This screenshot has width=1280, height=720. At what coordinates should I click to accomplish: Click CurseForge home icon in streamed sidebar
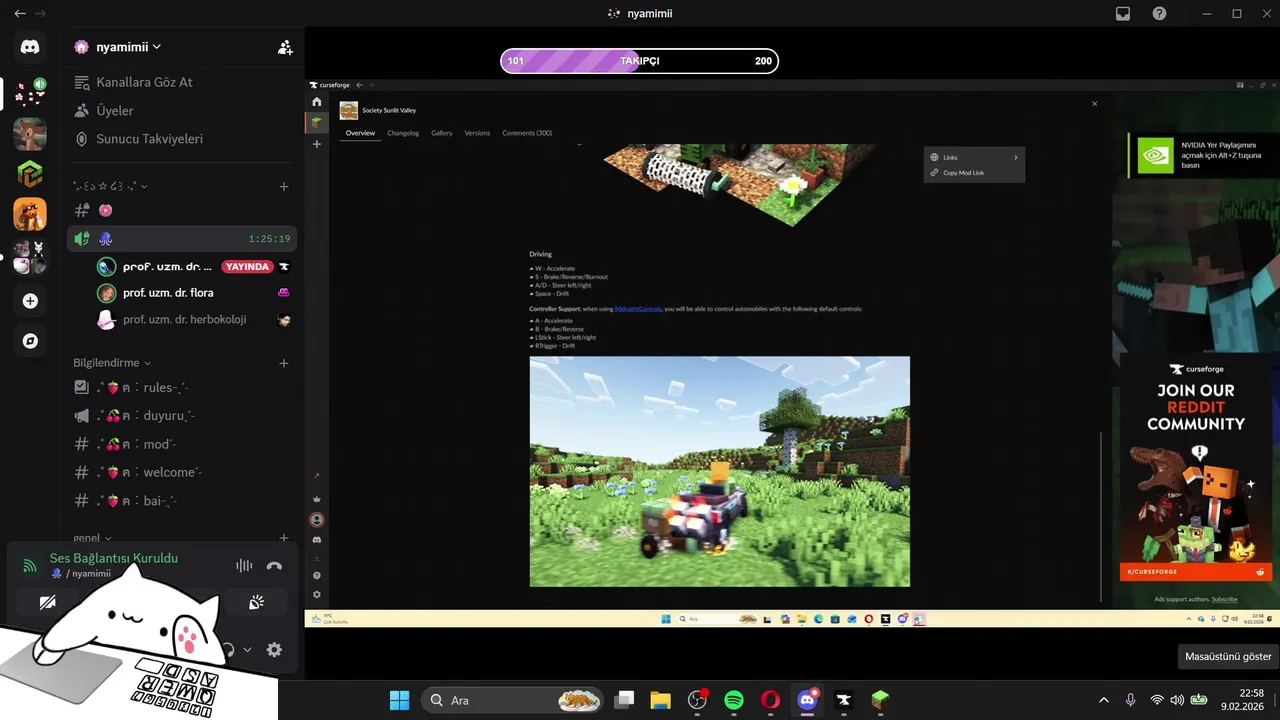[317, 102]
